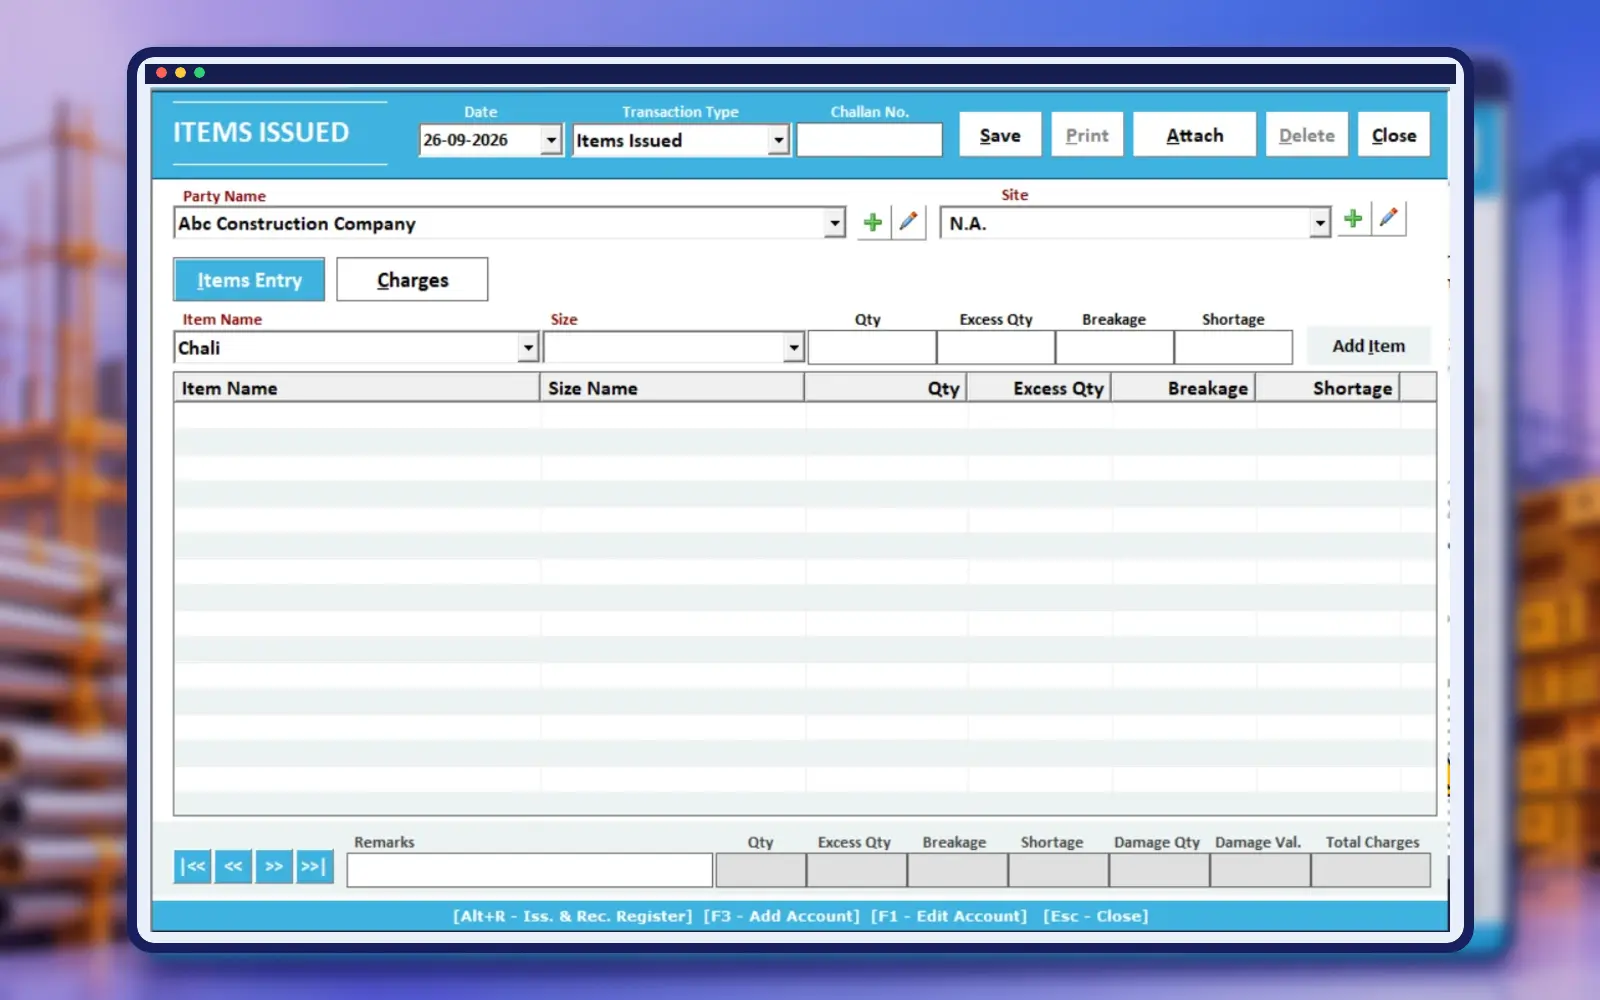
Task: Click the Size Name column header
Action: tap(672, 388)
